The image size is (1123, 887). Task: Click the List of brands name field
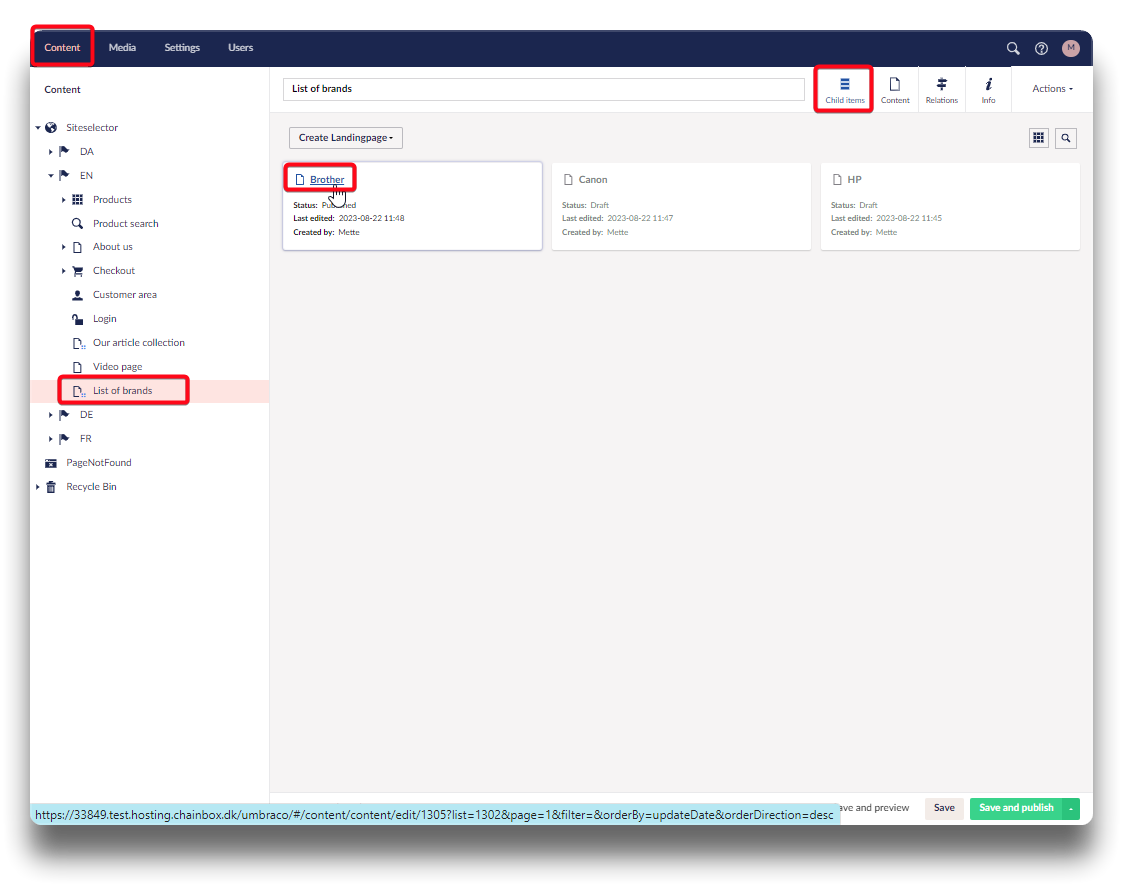click(543, 89)
